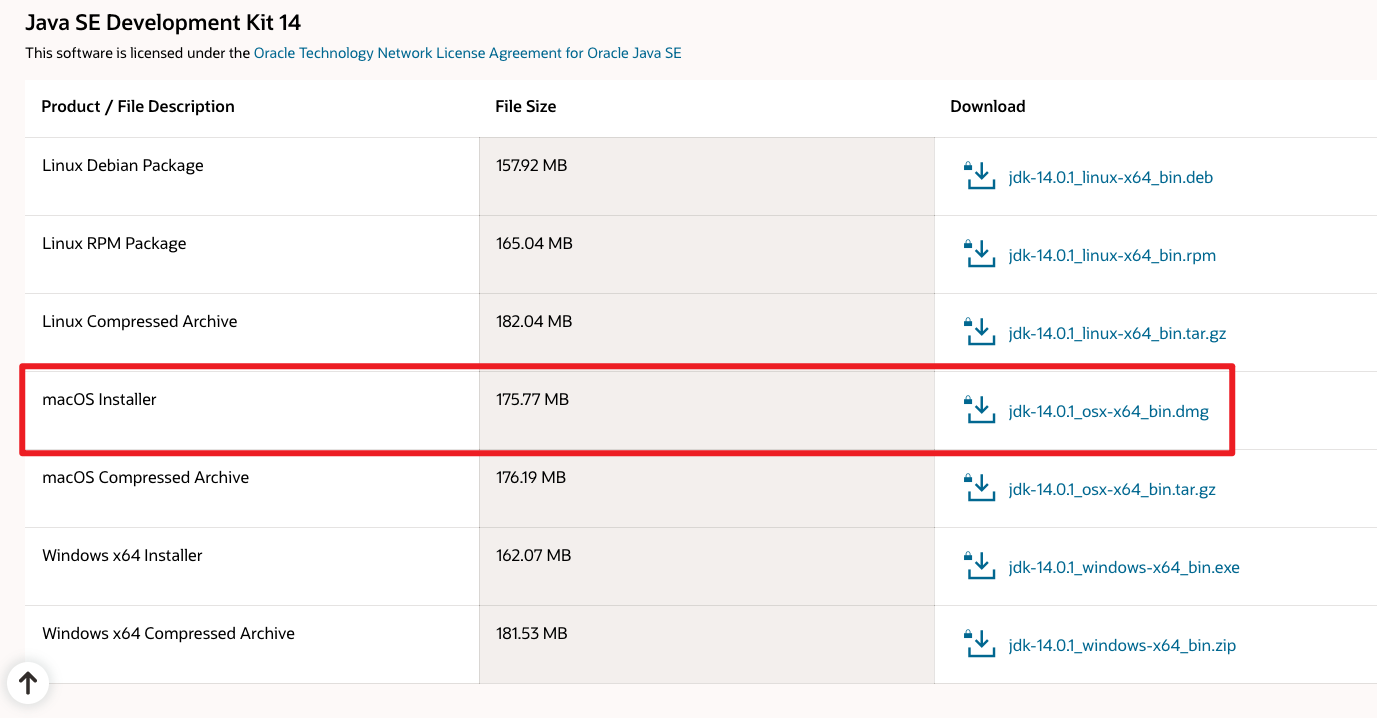Click the scroll-to-top arrow button
The image size is (1377, 718).
[28, 683]
